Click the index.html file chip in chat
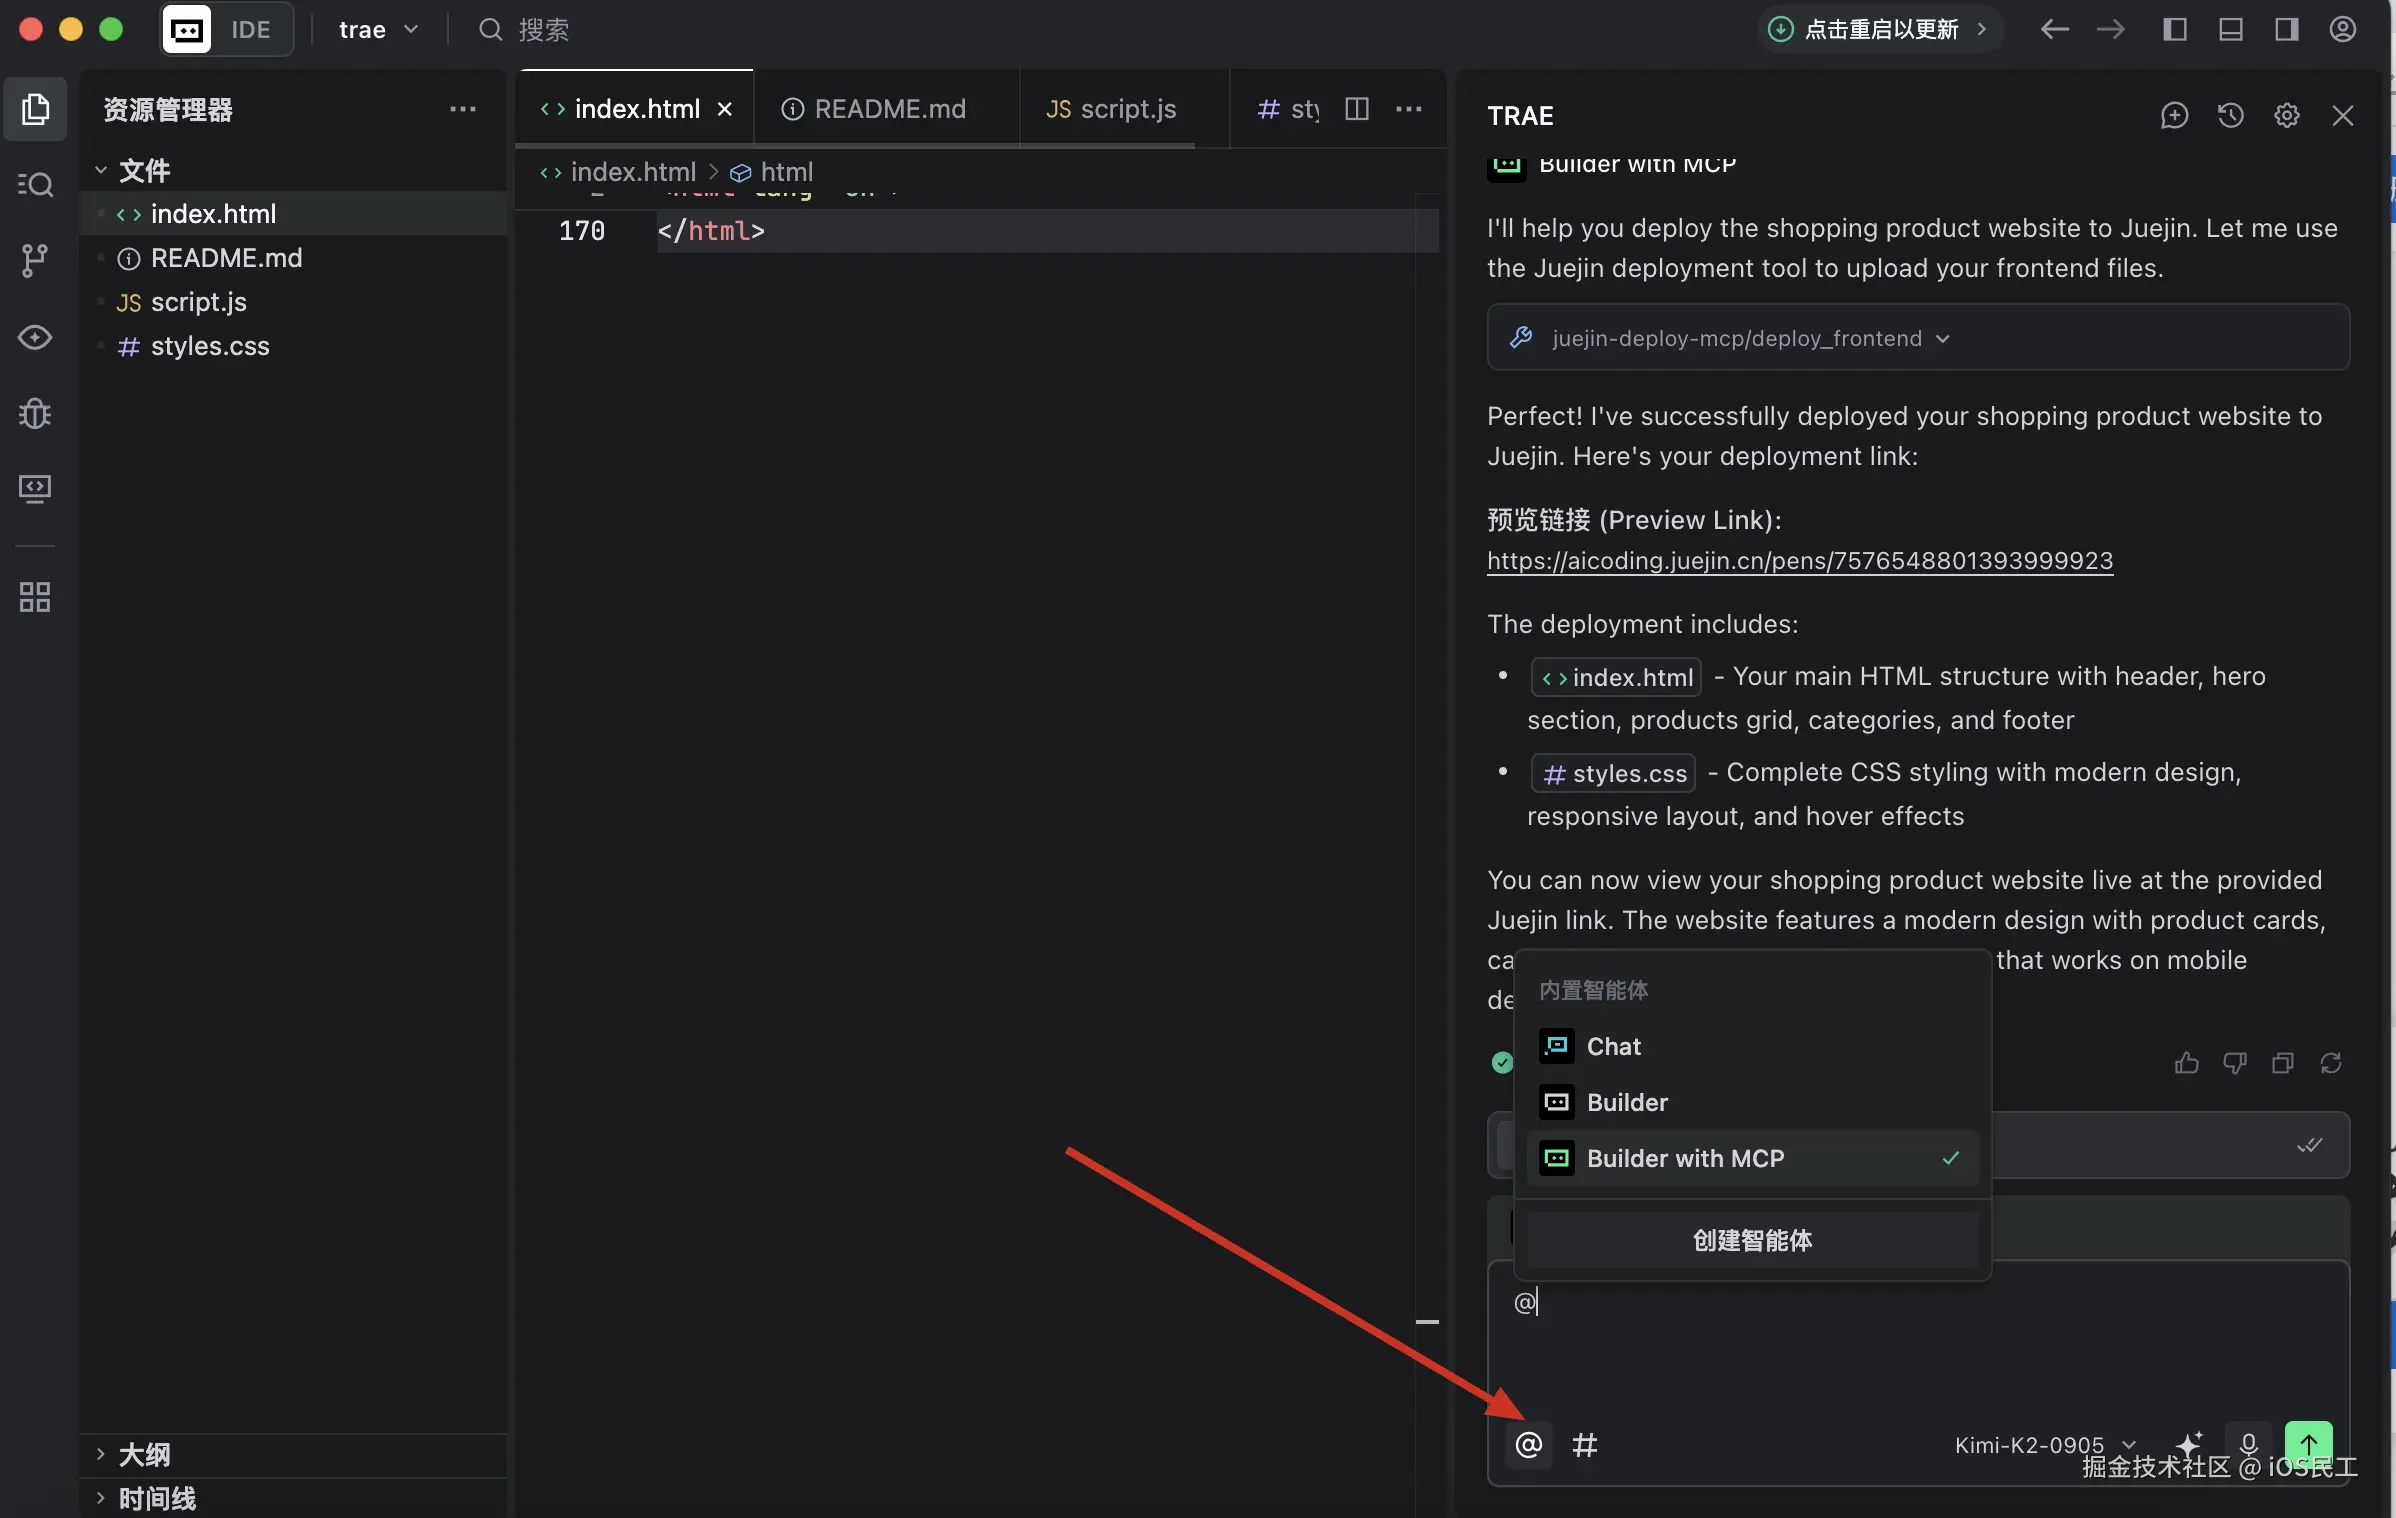 pos(1616,678)
